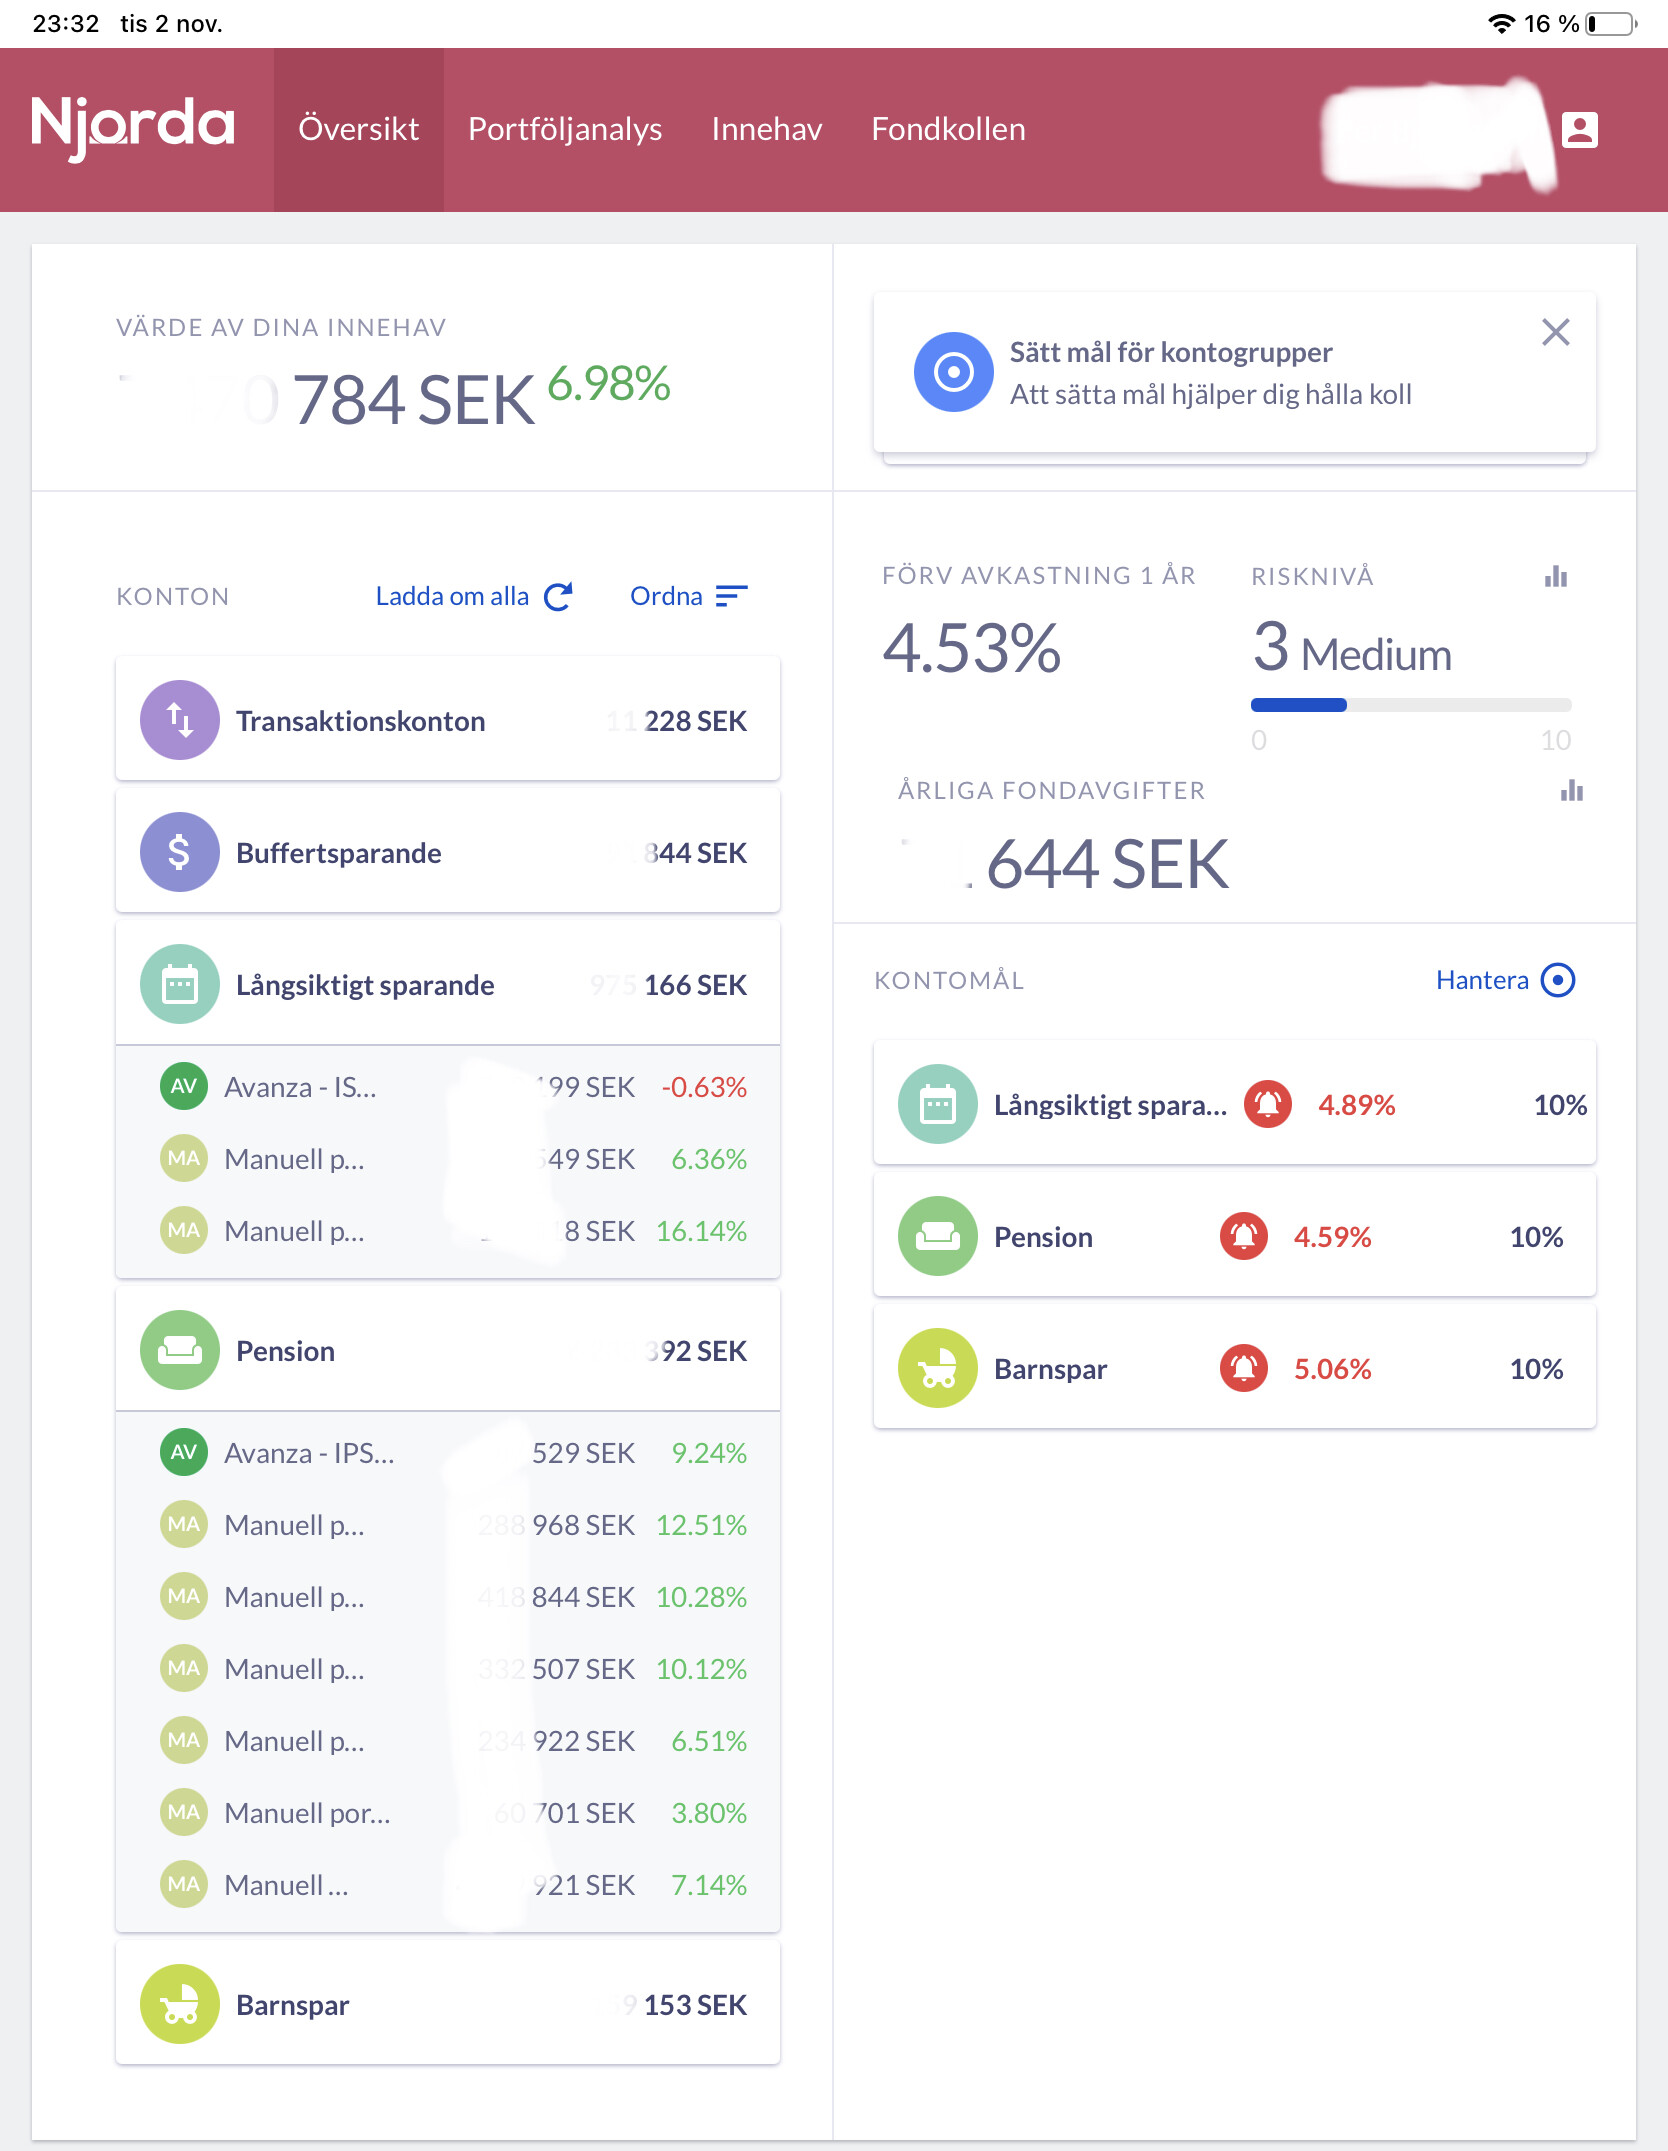This screenshot has width=1668, height=2151.
Task: Click the red alert bell for Barnspar goal
Action: coord(1243,1369)
